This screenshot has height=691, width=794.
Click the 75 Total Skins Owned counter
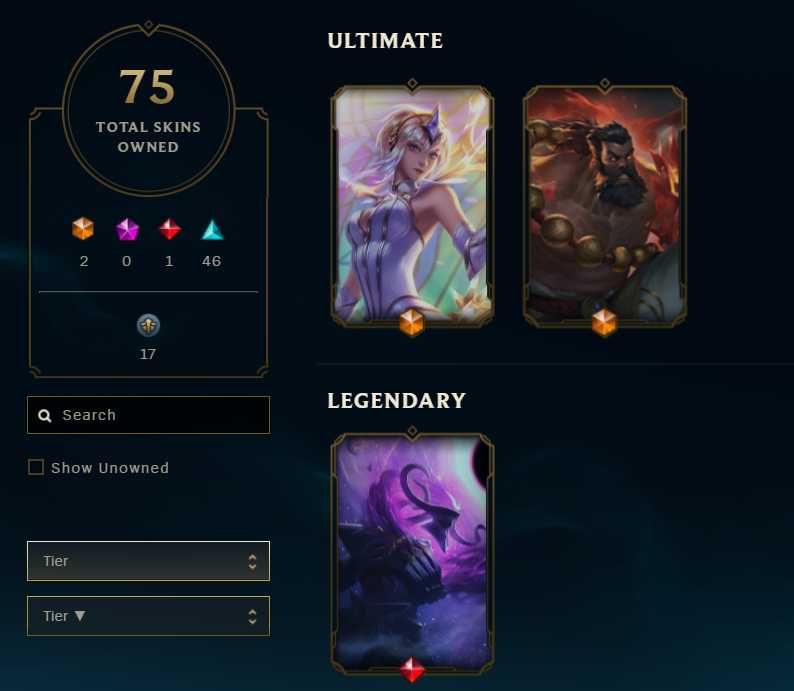[x=148, y=109]
